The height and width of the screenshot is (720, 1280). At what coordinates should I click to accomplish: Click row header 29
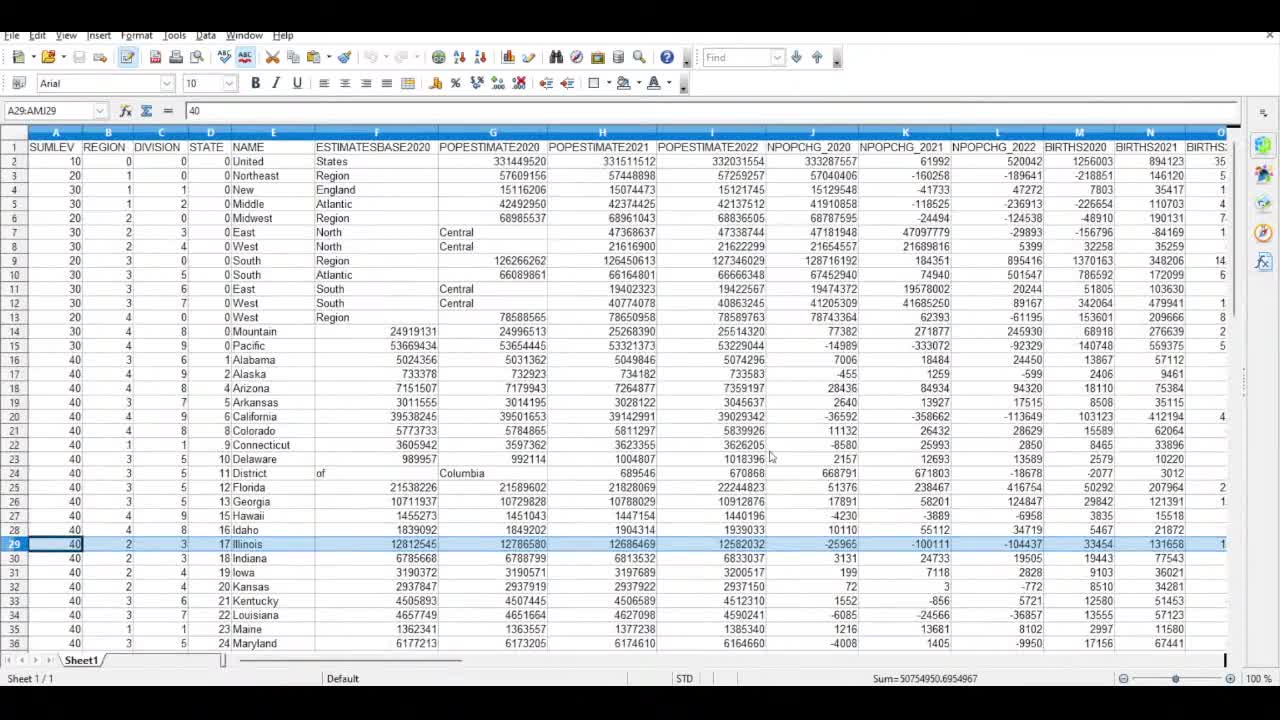pos(14,544)
